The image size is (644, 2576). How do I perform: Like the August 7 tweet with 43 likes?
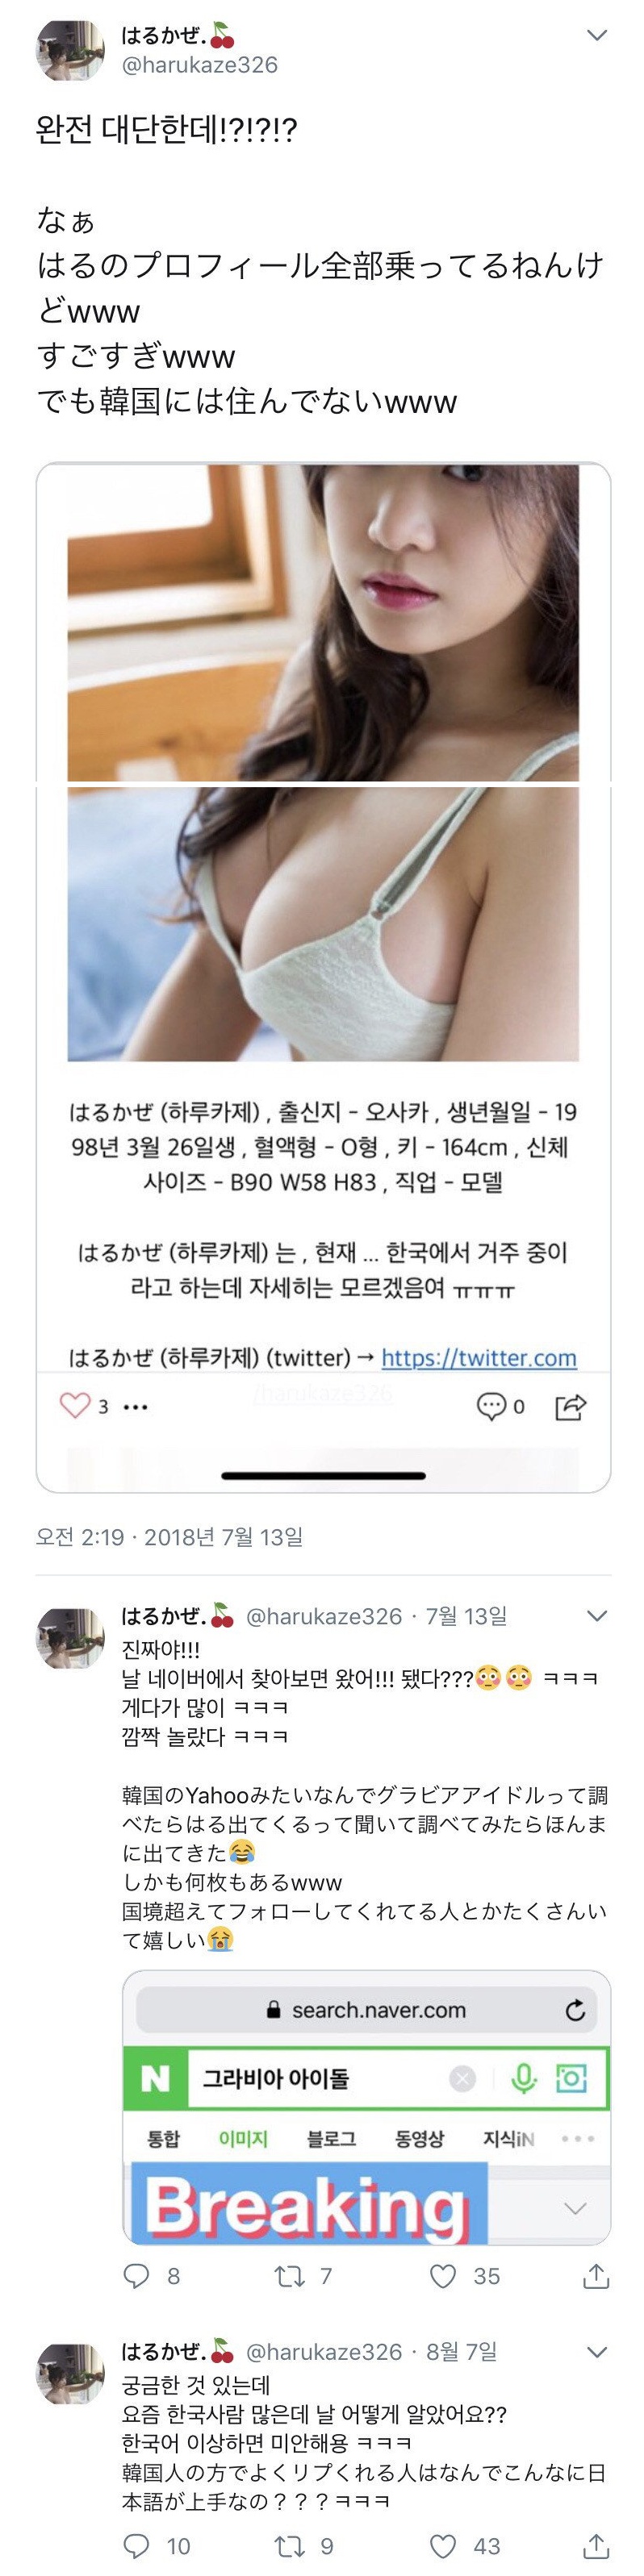442,2546
